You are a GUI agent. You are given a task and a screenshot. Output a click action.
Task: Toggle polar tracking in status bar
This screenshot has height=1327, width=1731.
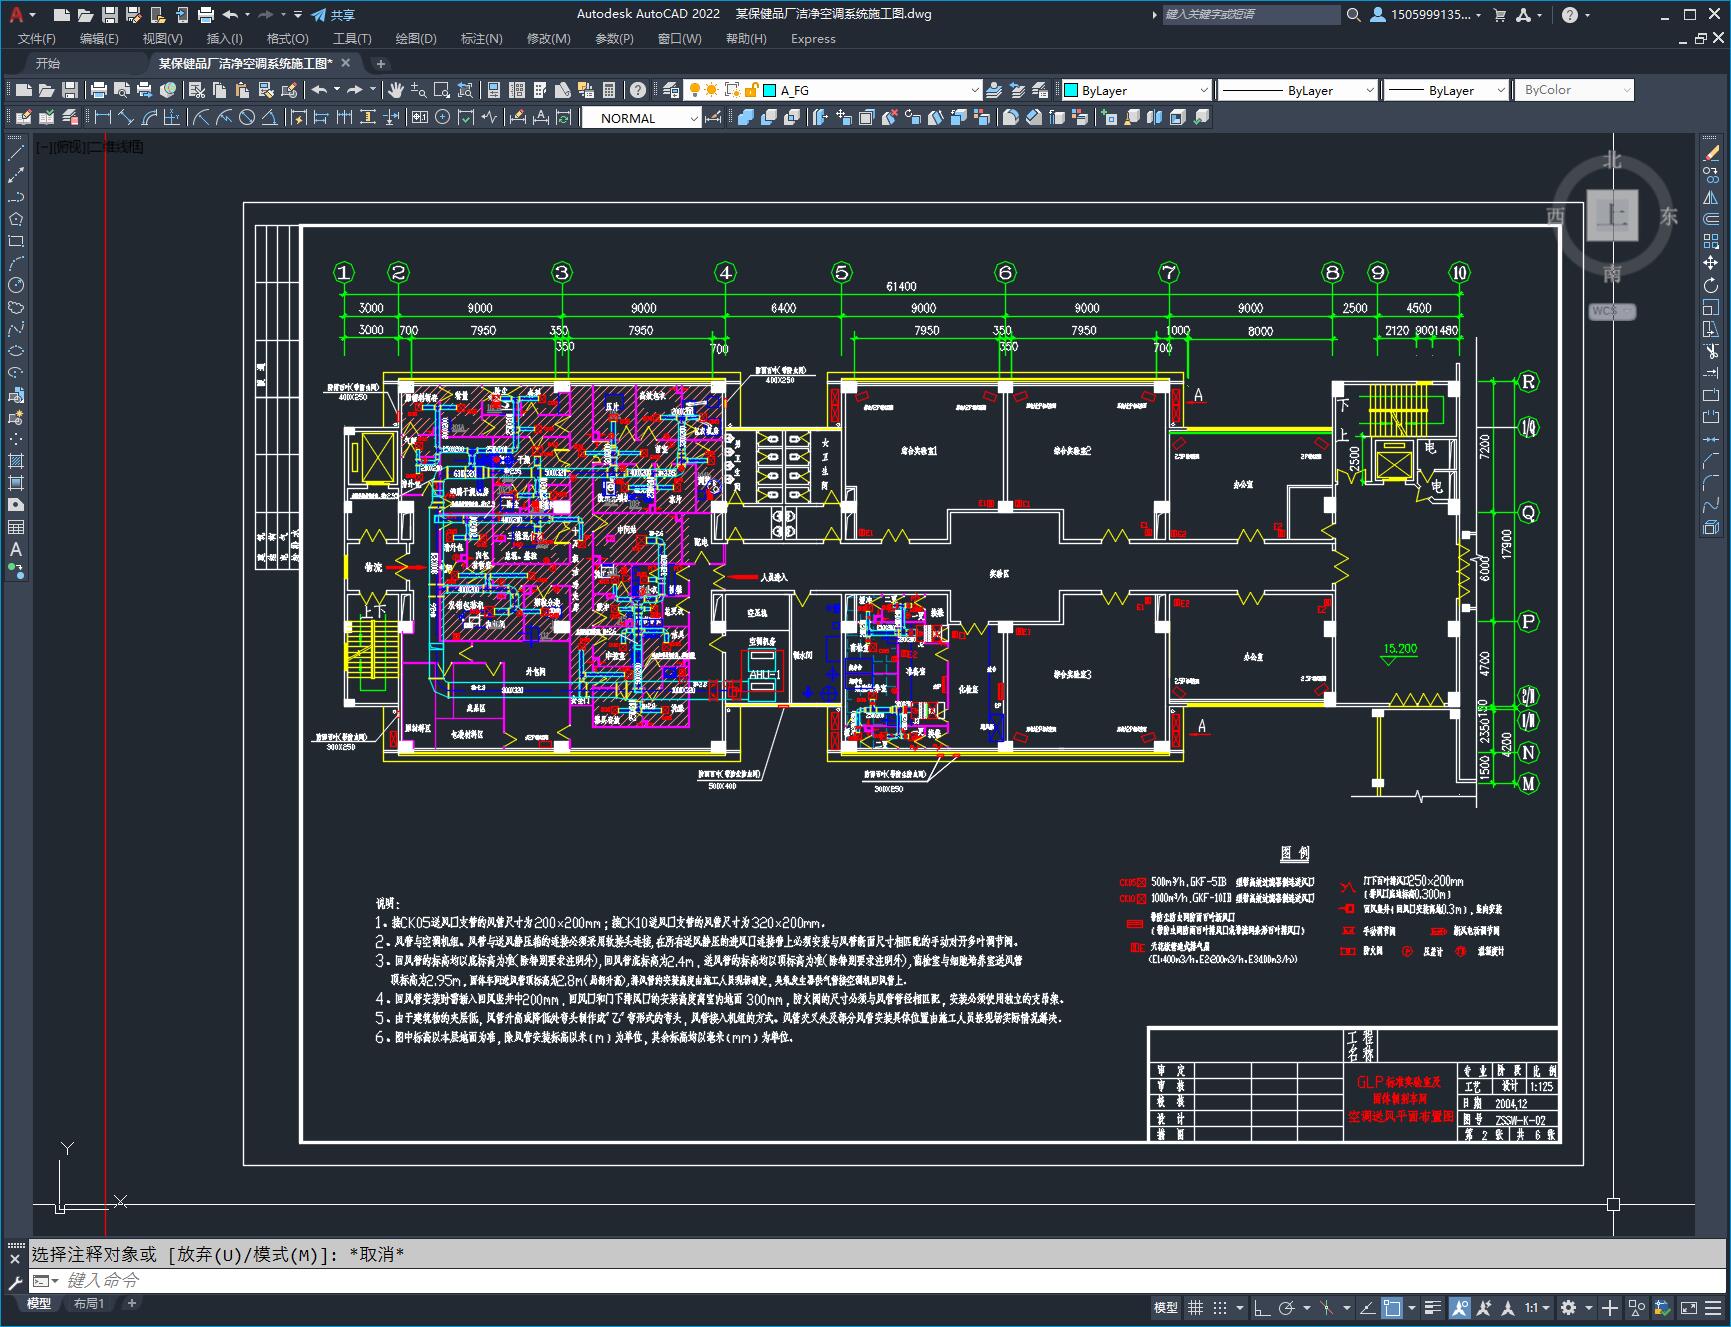coord(1286,1308)
